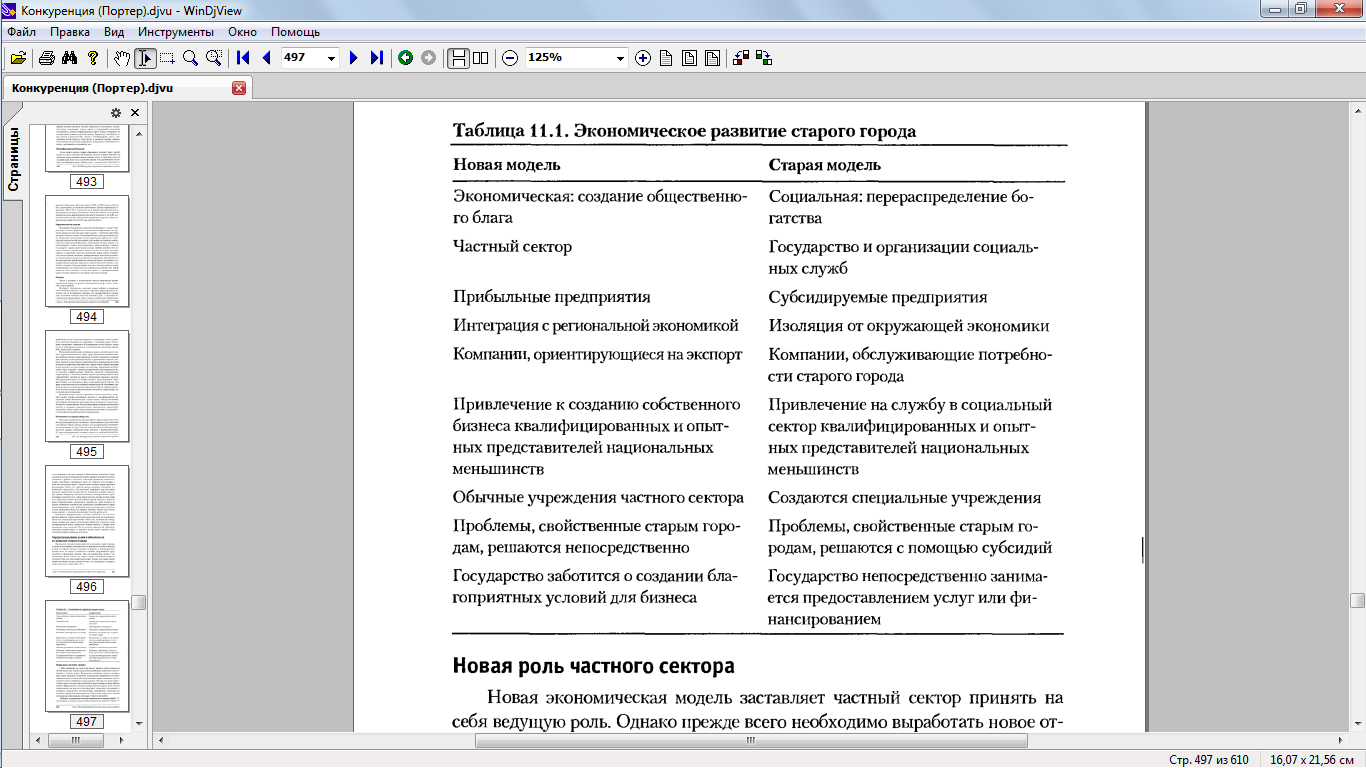The height and width of the screenshot is (768, 1366).
Task: Click the cell Интеграция с региональной экономикой
Action: [596, 325]
